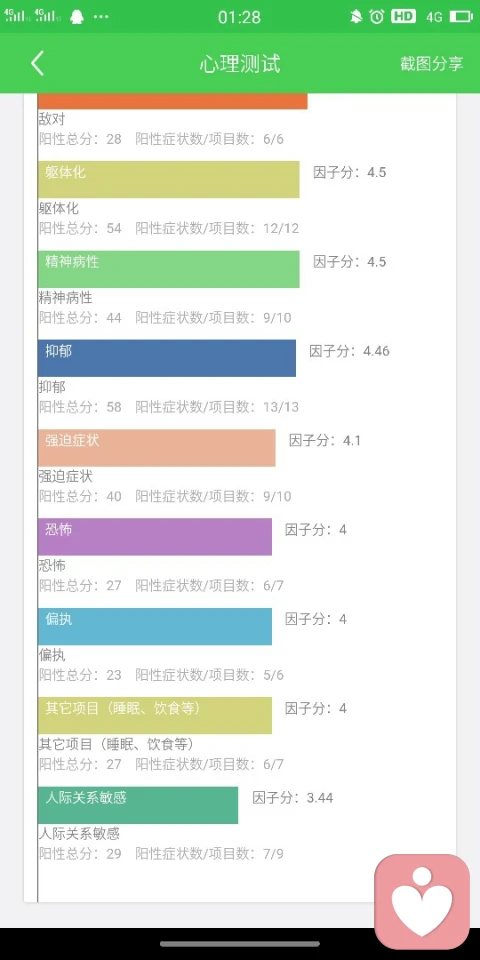Select the 人际关系敏感 teal bar

138,805
